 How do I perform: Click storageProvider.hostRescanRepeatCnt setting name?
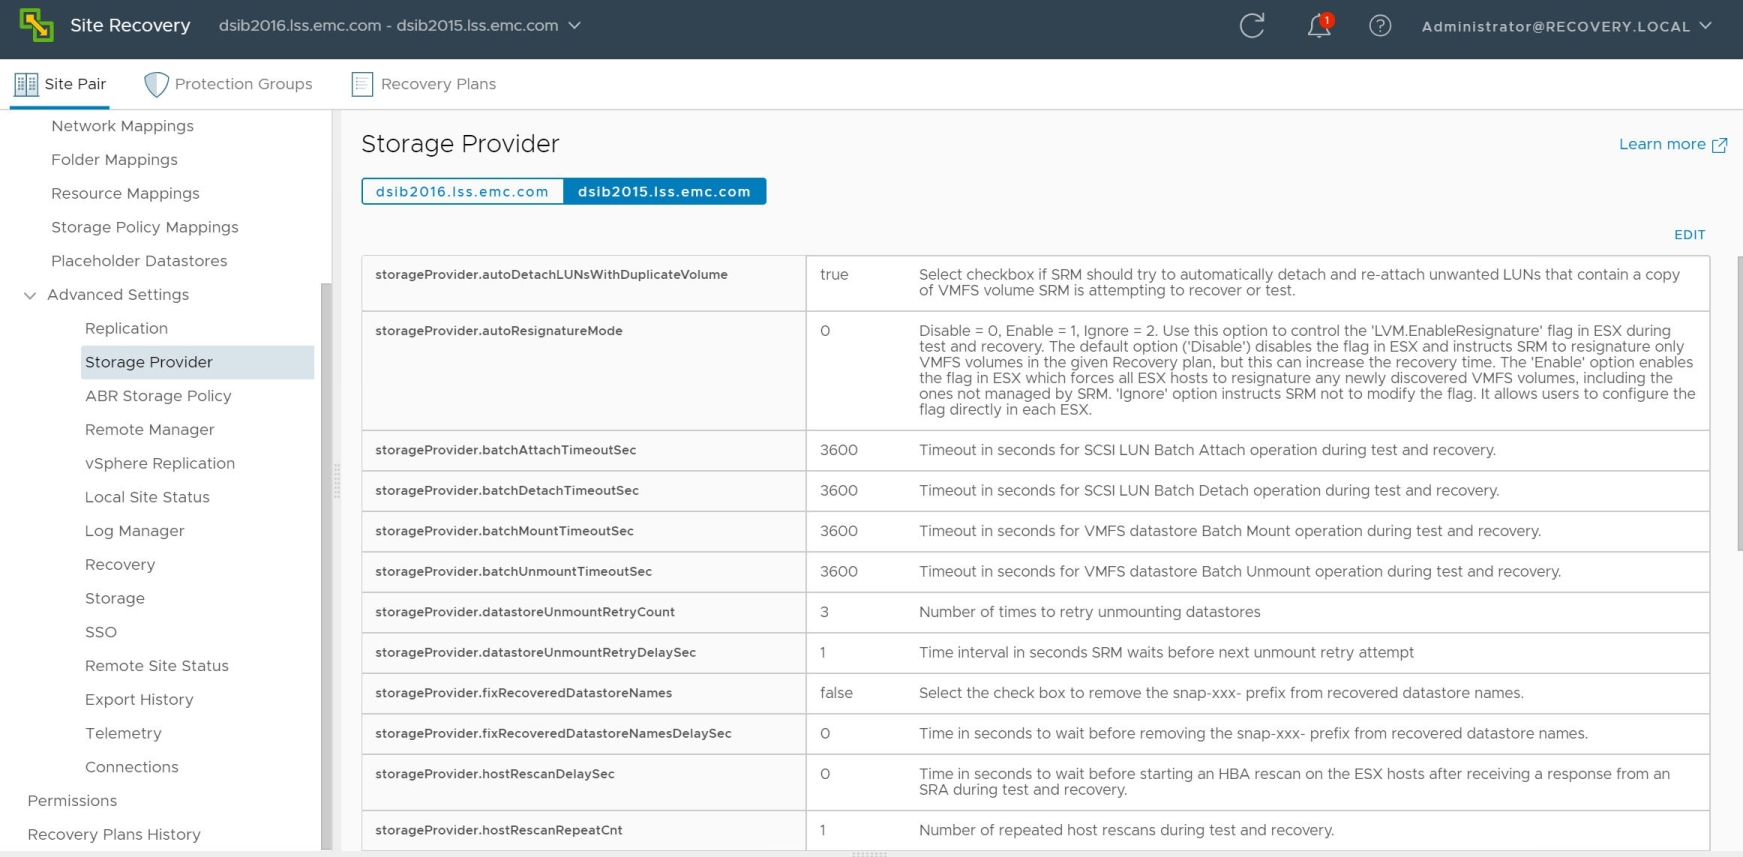[x=499, y=830]
